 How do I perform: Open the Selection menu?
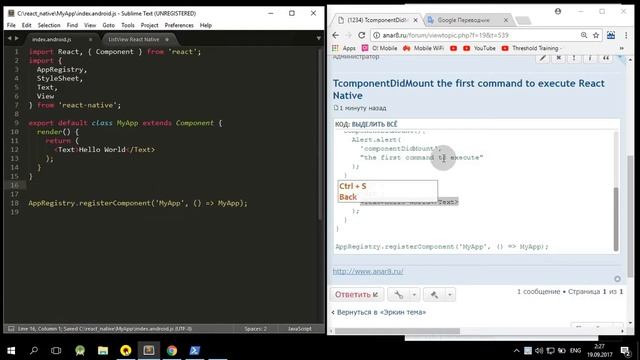coord(49,25)
